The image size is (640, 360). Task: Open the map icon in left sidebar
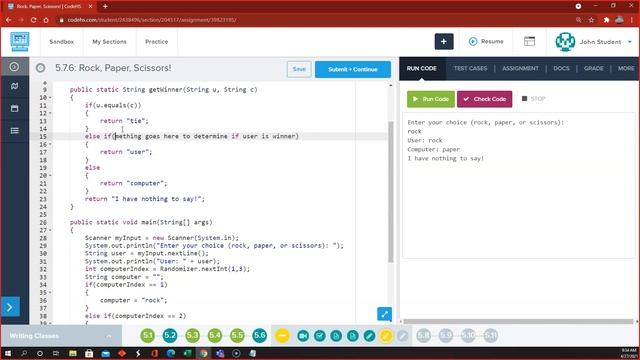tap(14, 86)
